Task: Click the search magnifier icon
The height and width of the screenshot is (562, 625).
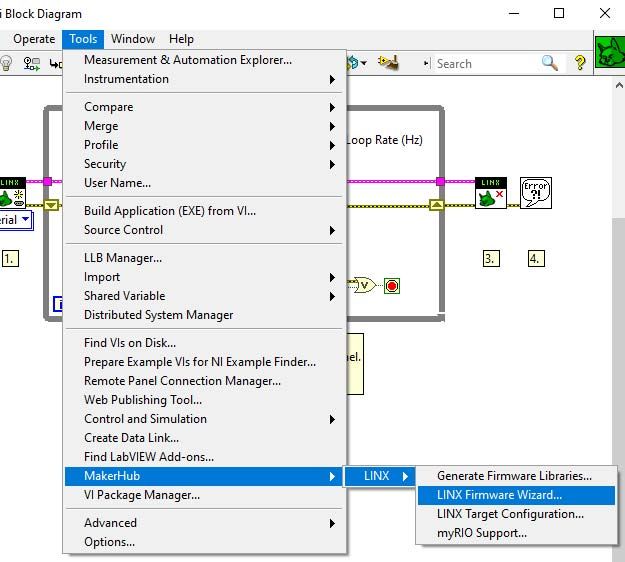Action: (x=550, y=63)
